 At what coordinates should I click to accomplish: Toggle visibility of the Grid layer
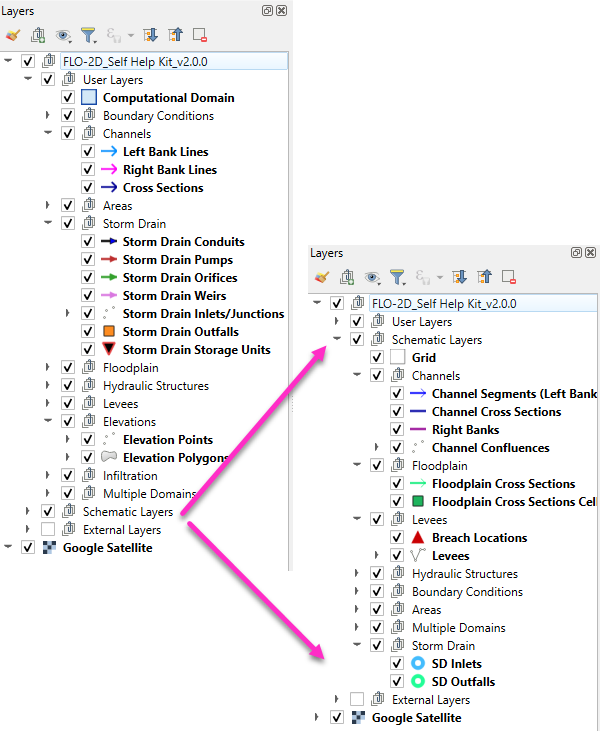pos(377,358)
